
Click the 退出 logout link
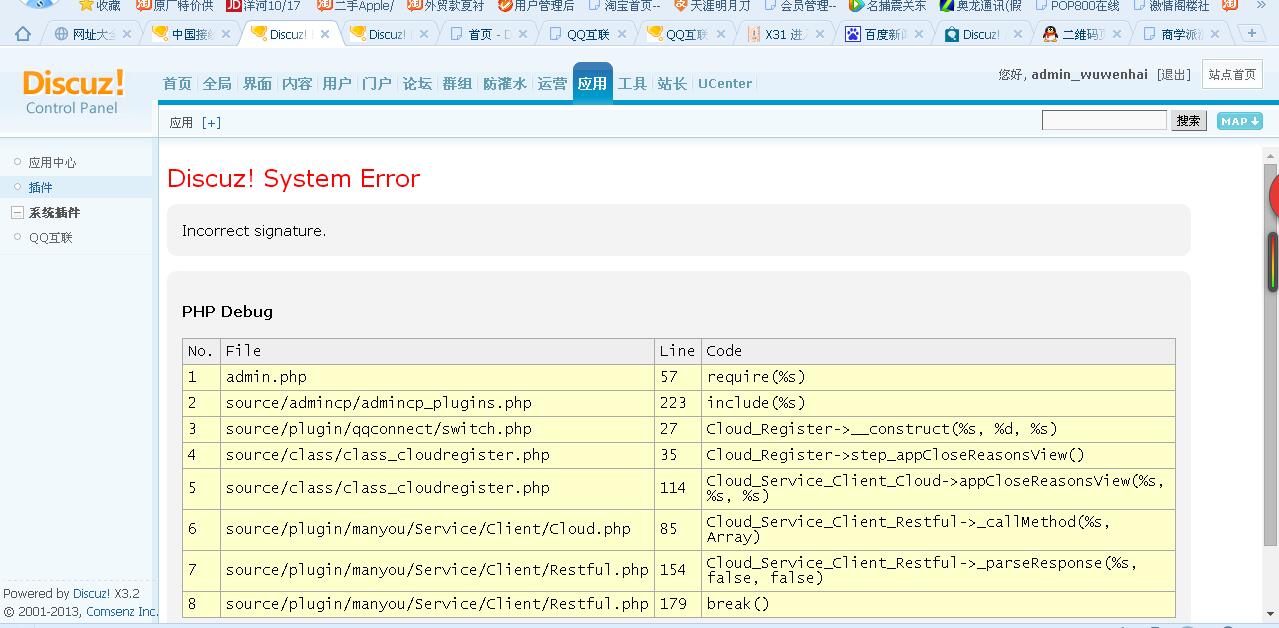click(x=1173, y=75)
